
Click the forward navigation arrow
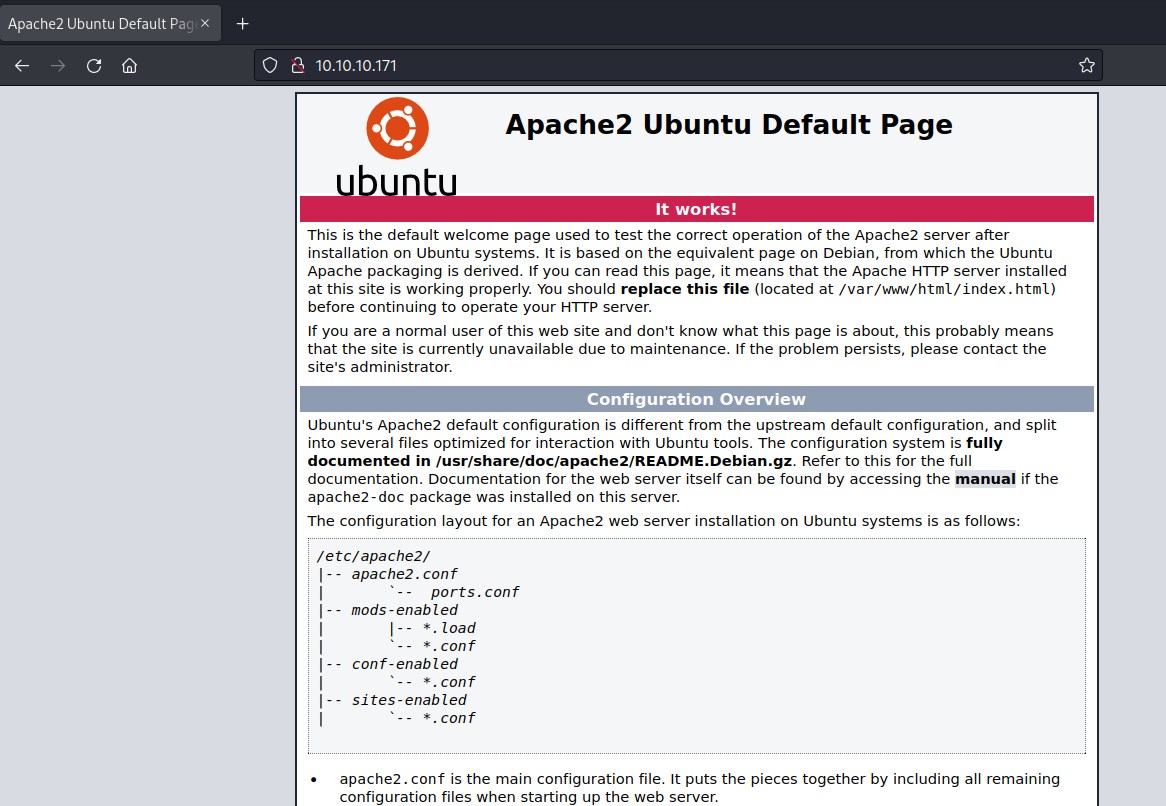click(58, 66)
